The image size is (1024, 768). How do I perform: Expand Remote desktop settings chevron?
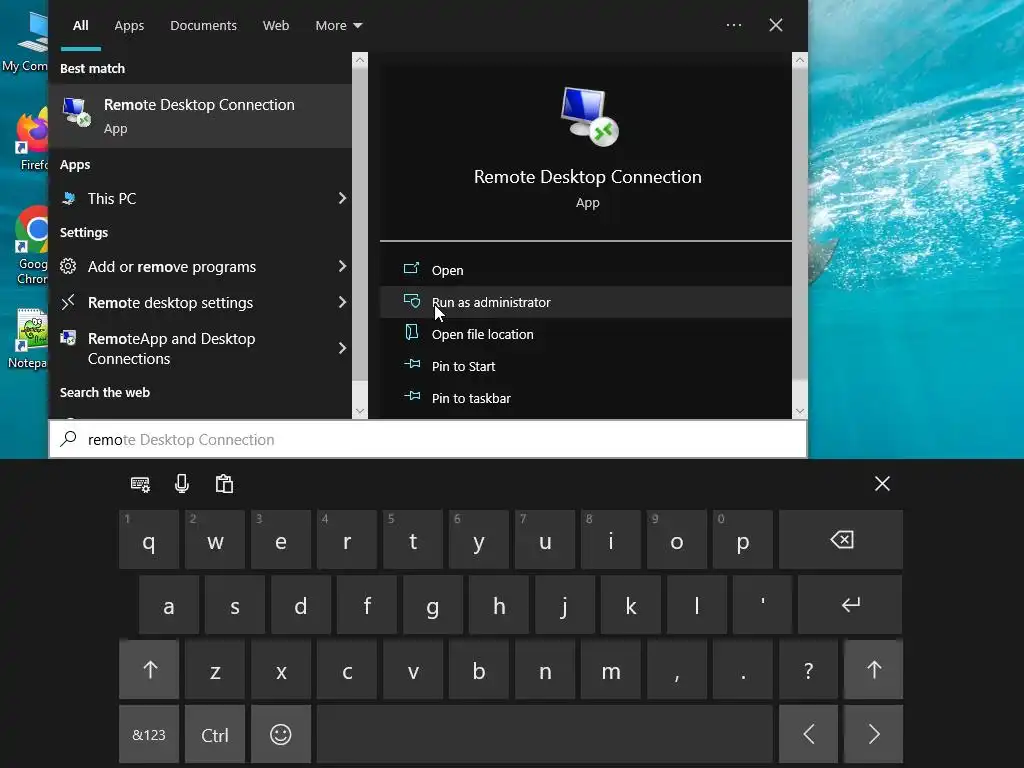click(x=342, y=302)
